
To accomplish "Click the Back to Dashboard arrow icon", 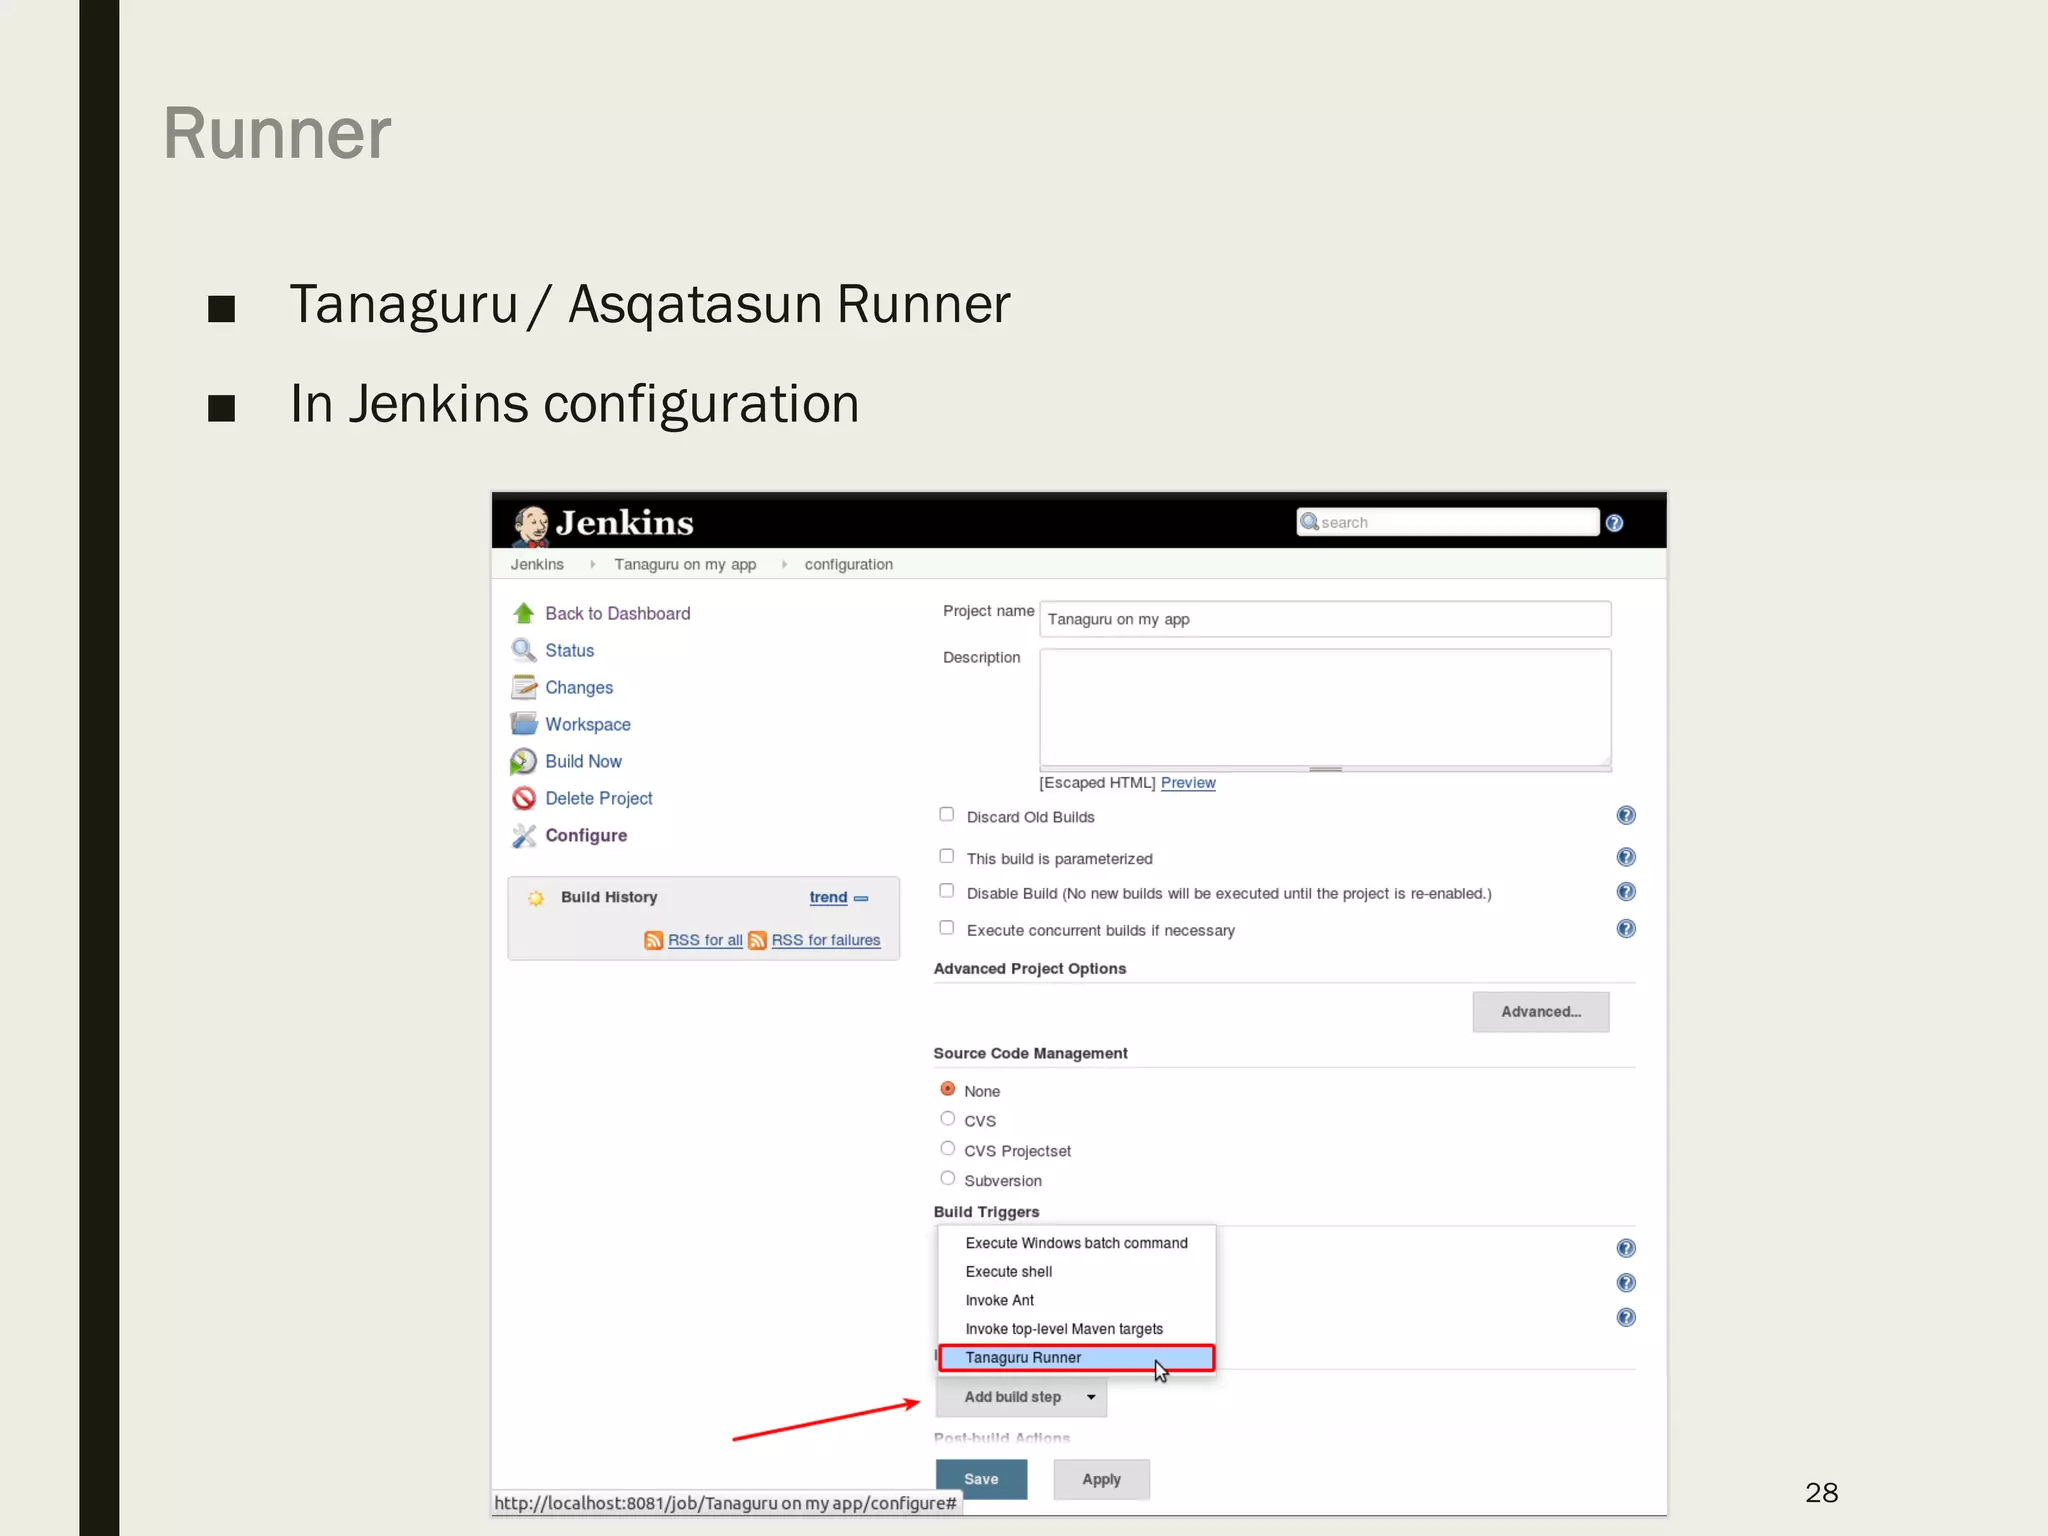I will pos(523,613).
